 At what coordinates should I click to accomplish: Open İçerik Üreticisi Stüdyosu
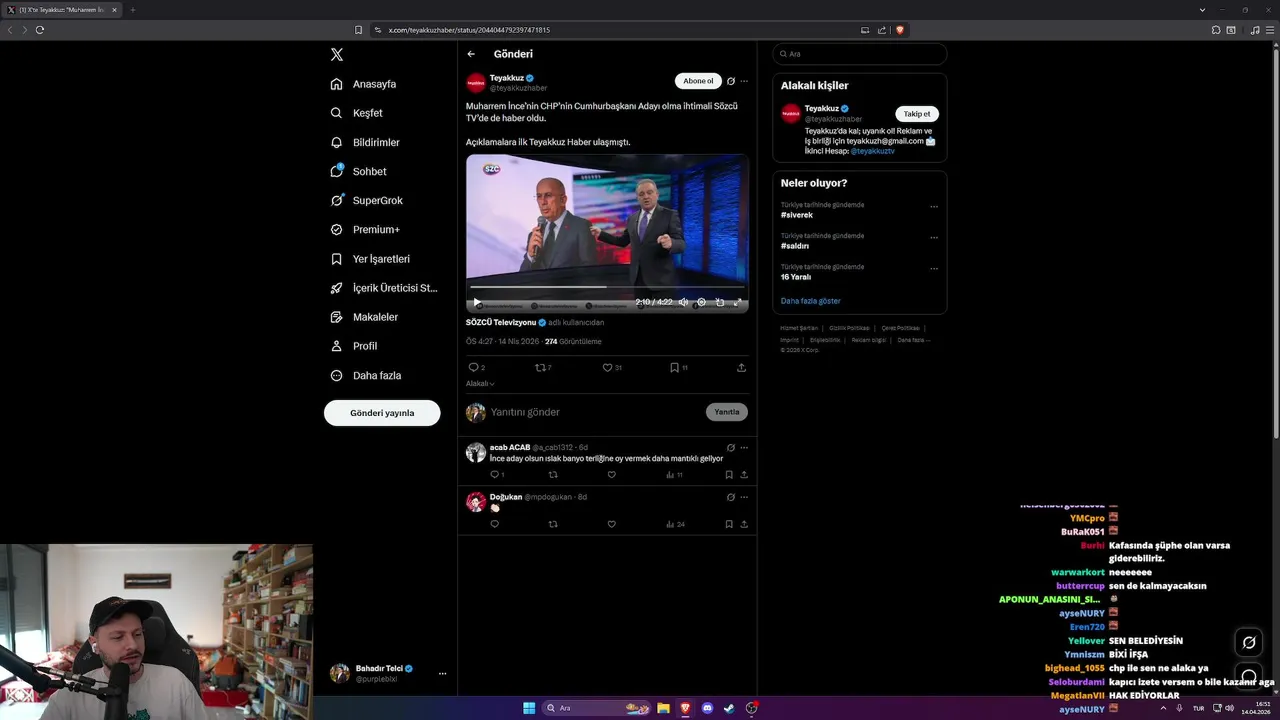point(384,288)
